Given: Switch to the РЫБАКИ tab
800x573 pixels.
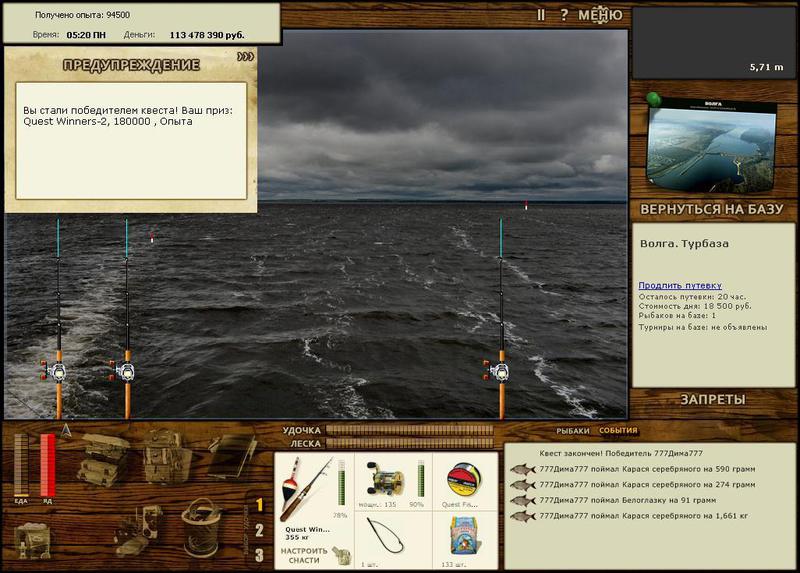Looking at the screenshot, I should (x=573, y=431).
